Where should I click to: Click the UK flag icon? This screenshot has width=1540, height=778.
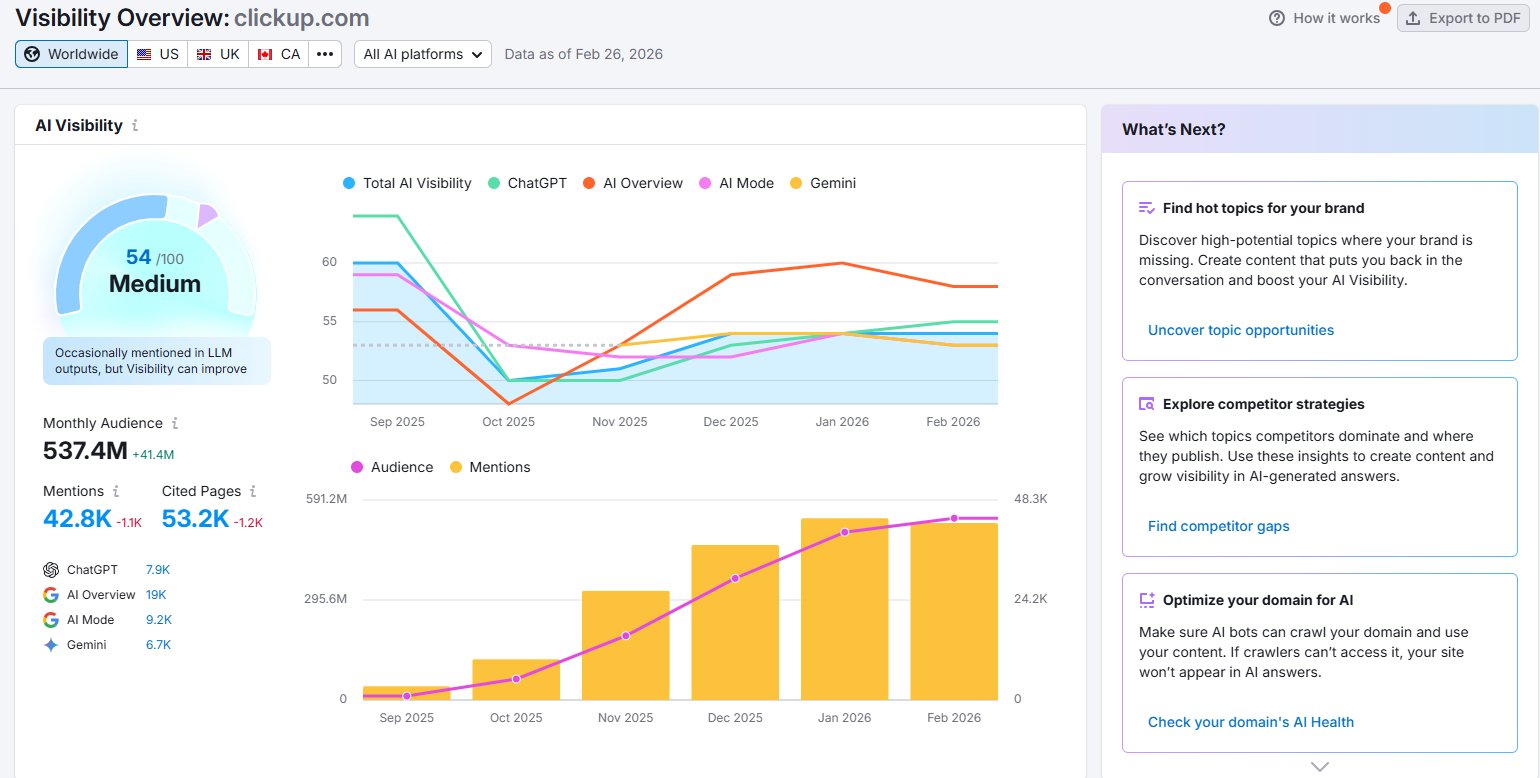pos(205,54)
